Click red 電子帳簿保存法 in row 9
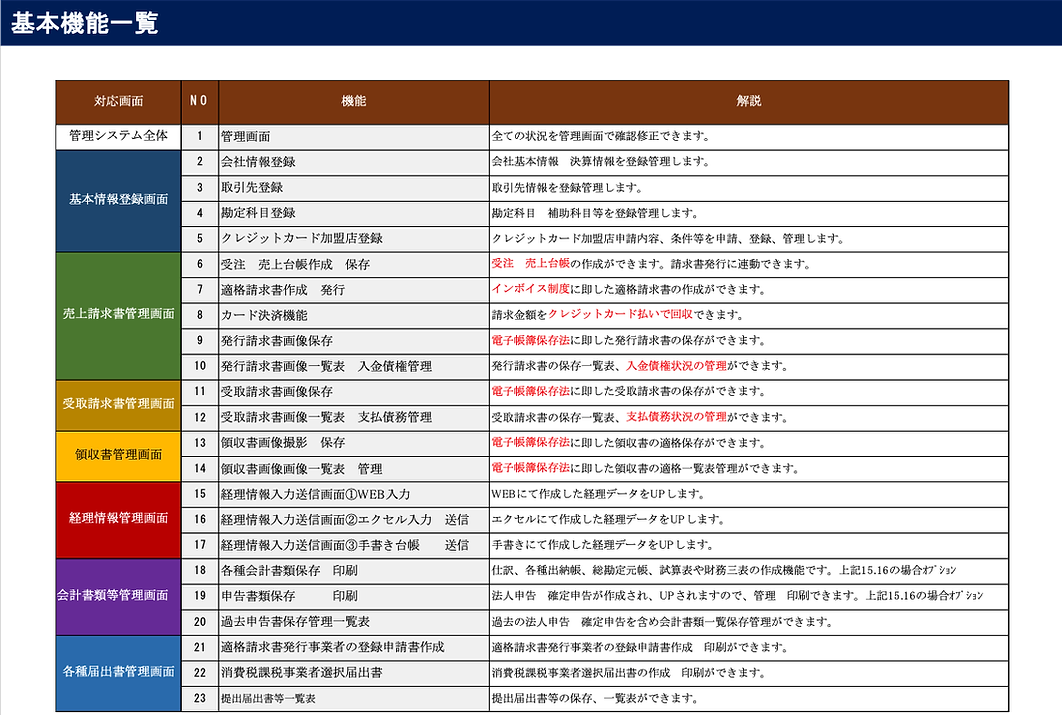Screen dimensions: 1062x715 (x=530, y=341)
